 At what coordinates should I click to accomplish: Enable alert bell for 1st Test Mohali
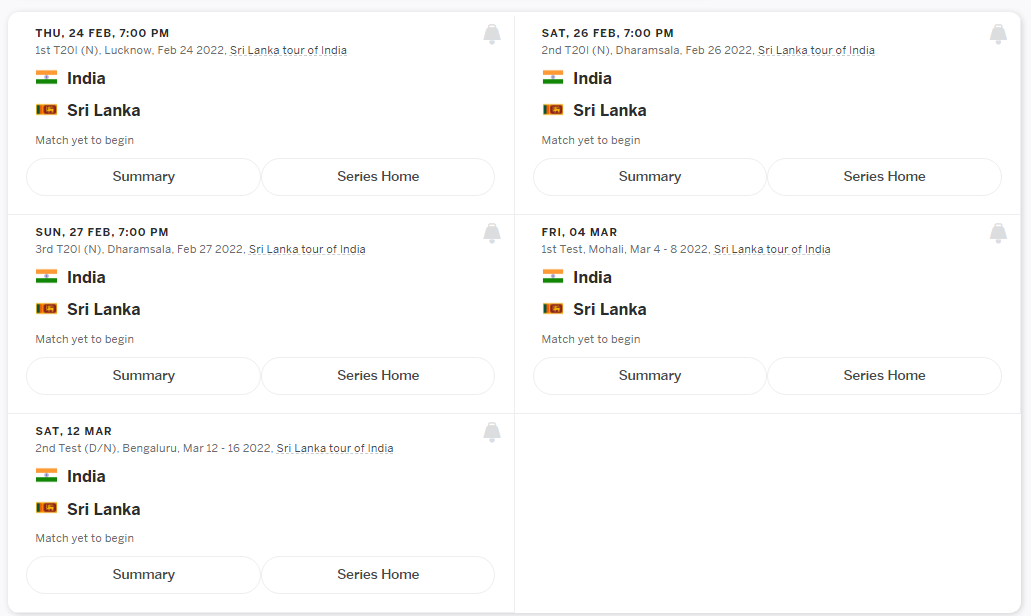(x=998, y=233)
